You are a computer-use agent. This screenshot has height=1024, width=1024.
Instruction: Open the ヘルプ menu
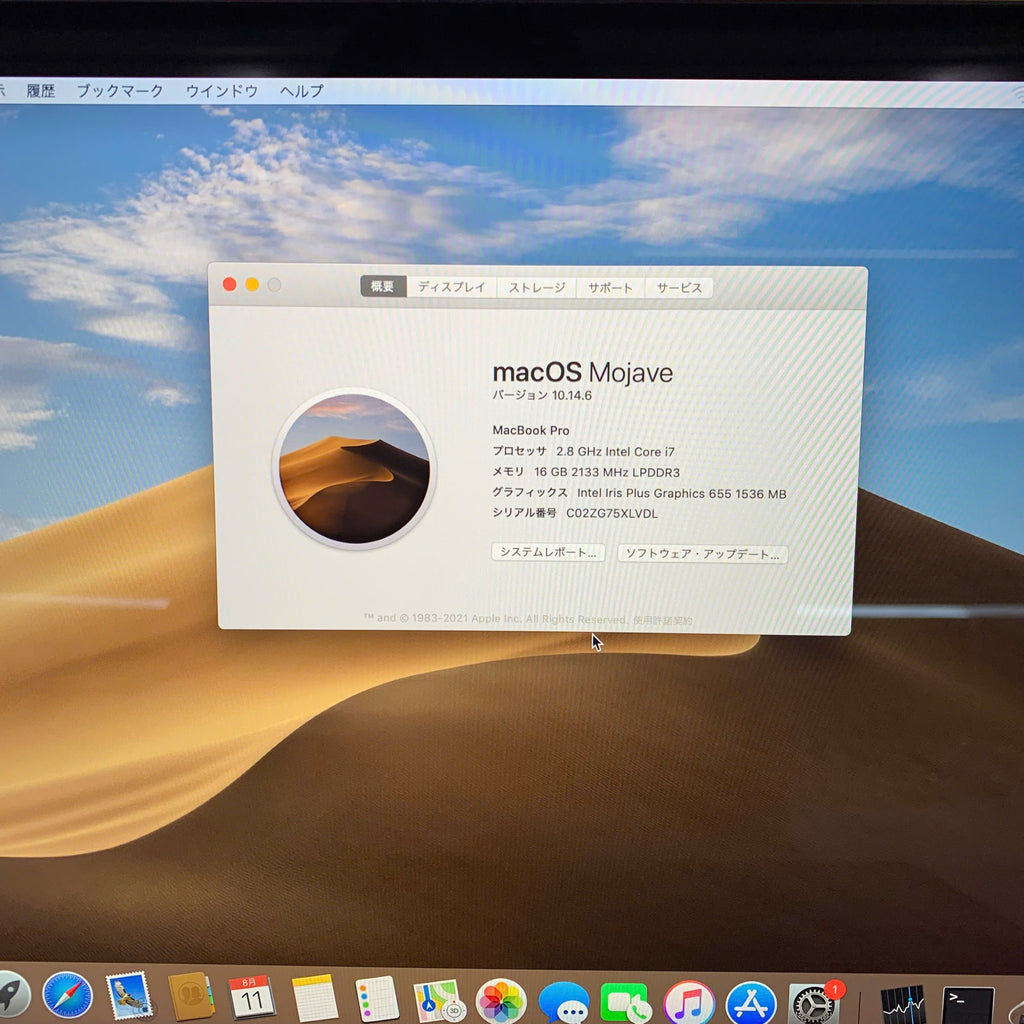point(302,91)
